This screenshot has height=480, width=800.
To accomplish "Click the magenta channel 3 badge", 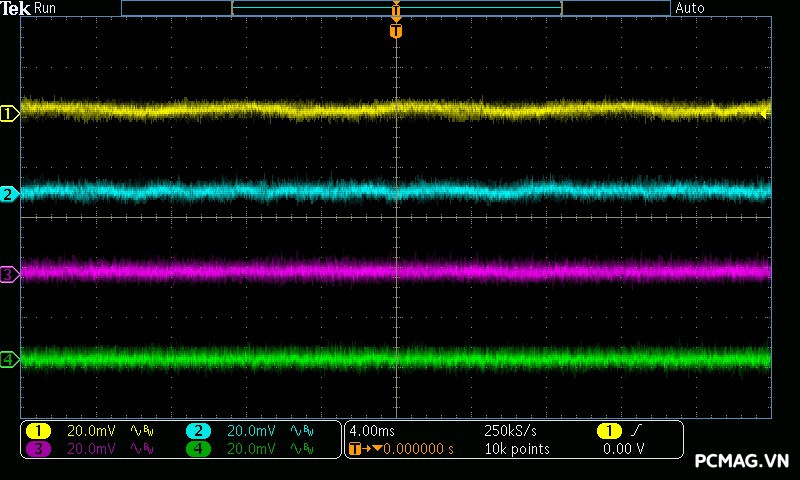I will [x=38, y=449].
